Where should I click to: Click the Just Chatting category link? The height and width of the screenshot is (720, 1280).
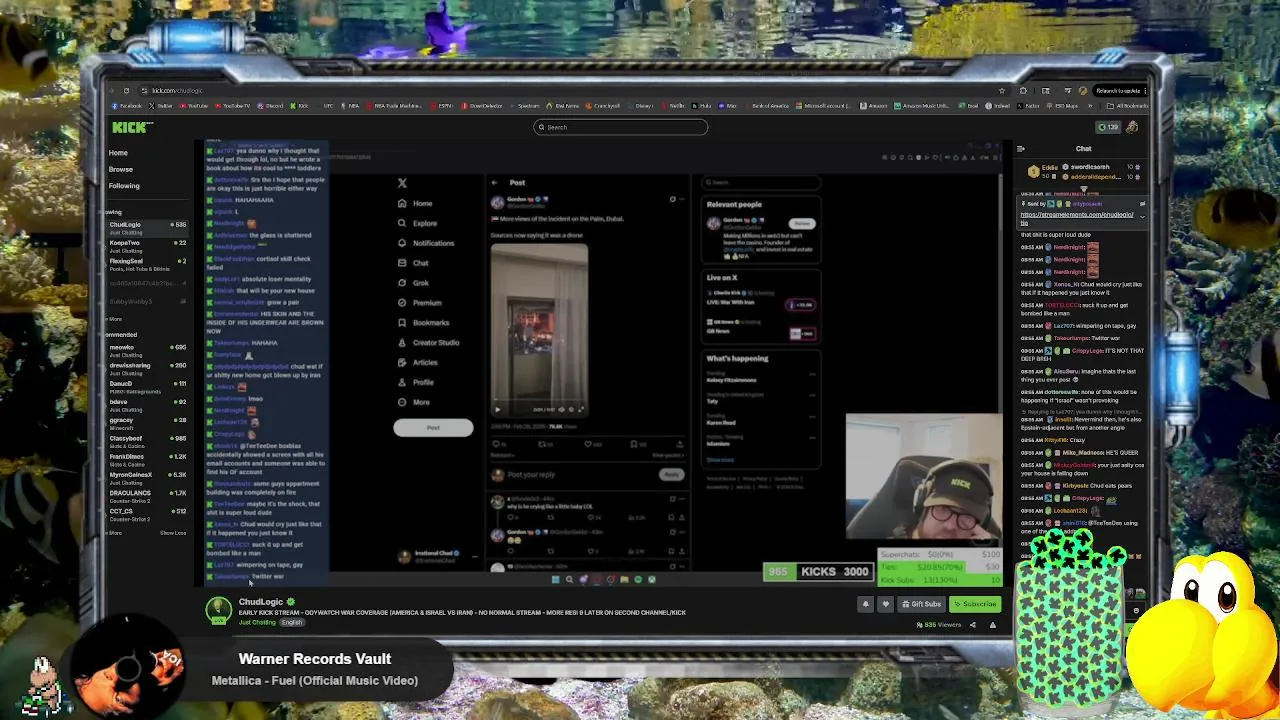click(257, 622)
